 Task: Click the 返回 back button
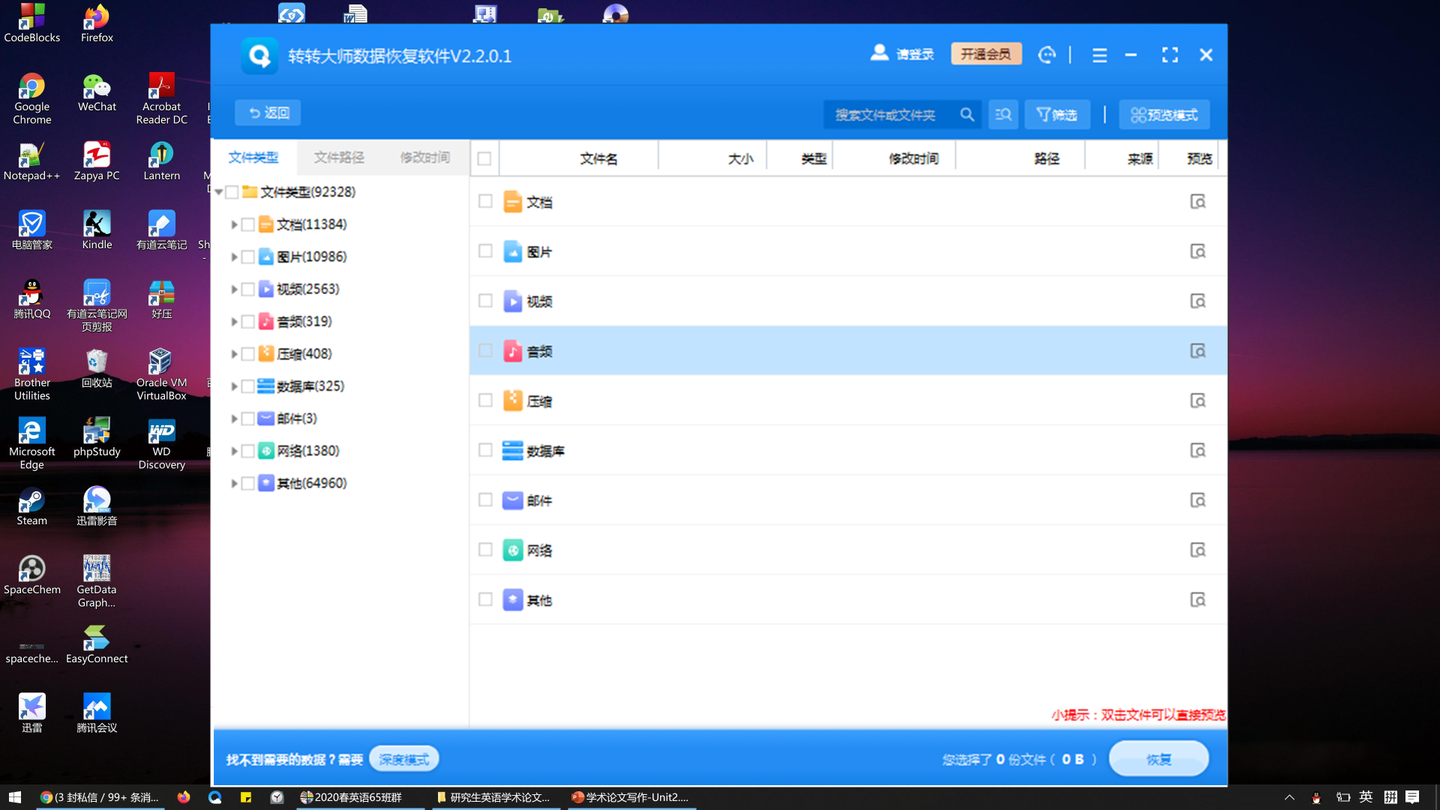[x=269, y=113]
